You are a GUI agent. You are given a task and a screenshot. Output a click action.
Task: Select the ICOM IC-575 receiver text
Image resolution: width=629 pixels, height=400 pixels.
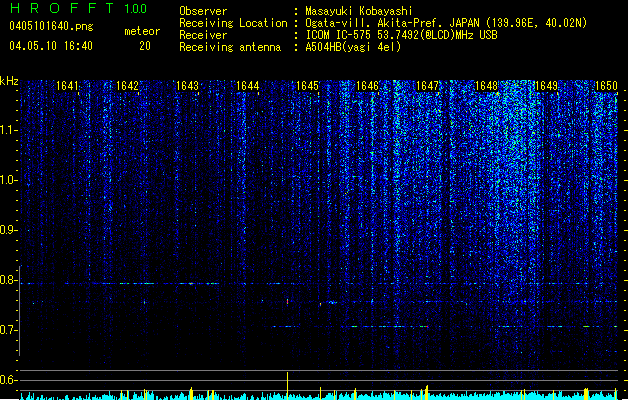pos(402,35)
